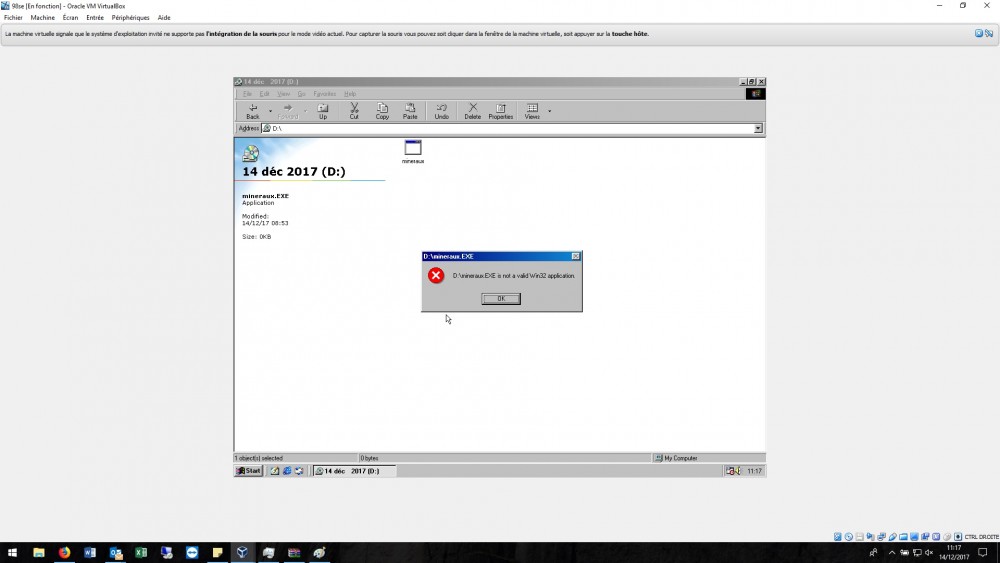
Task: Open the address bar dropdown list
Action: 758,128
